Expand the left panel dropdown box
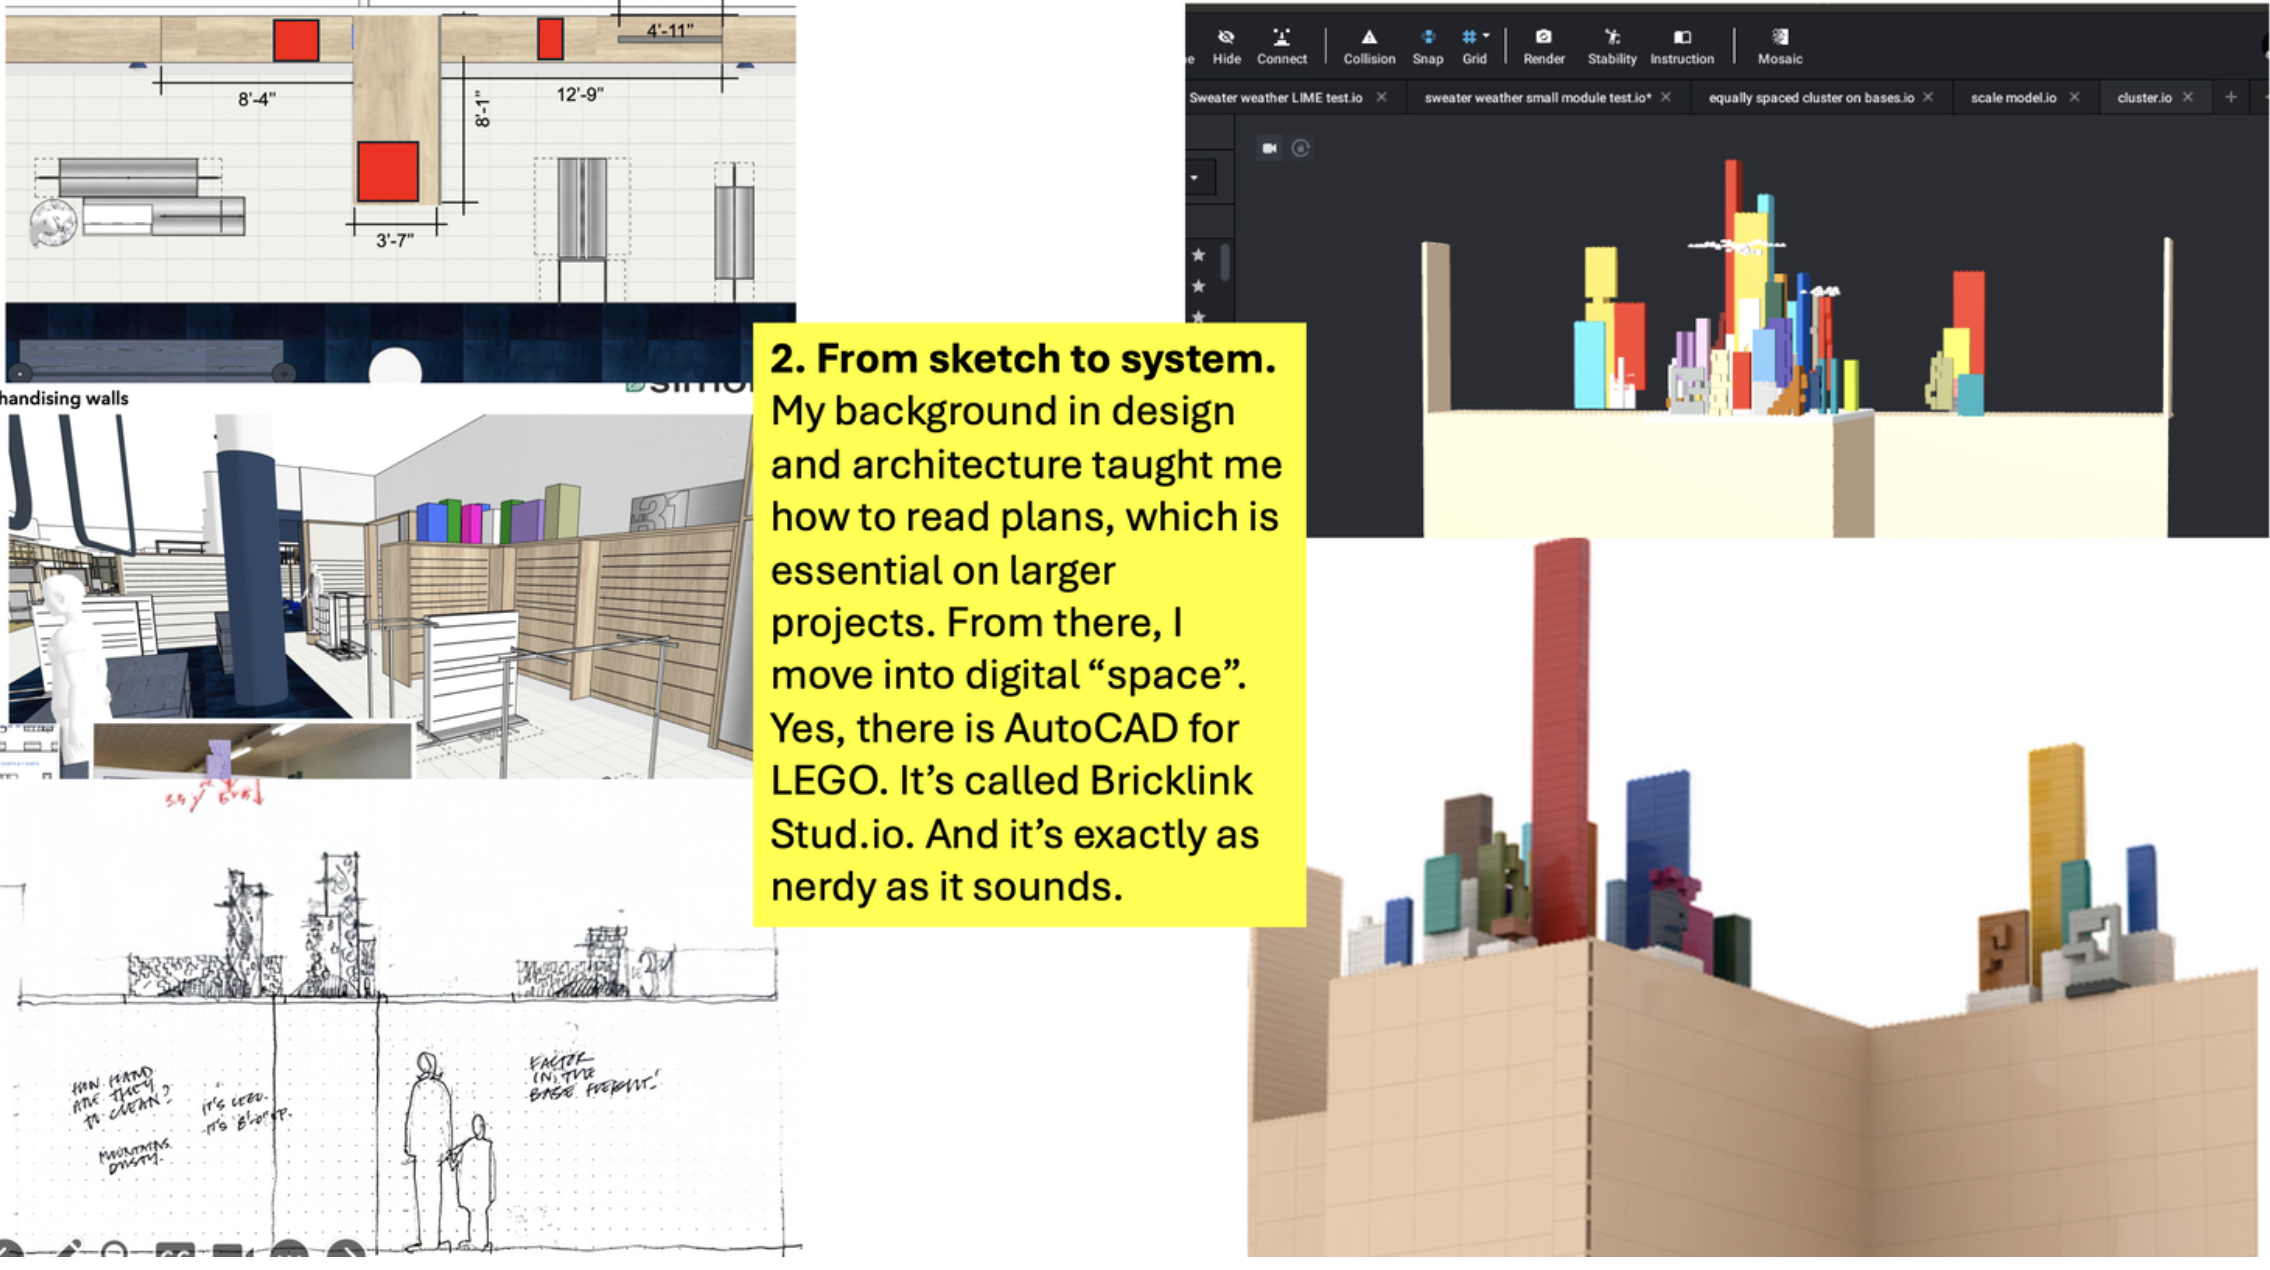The image size is (2270, 1270). (1199, 178)
